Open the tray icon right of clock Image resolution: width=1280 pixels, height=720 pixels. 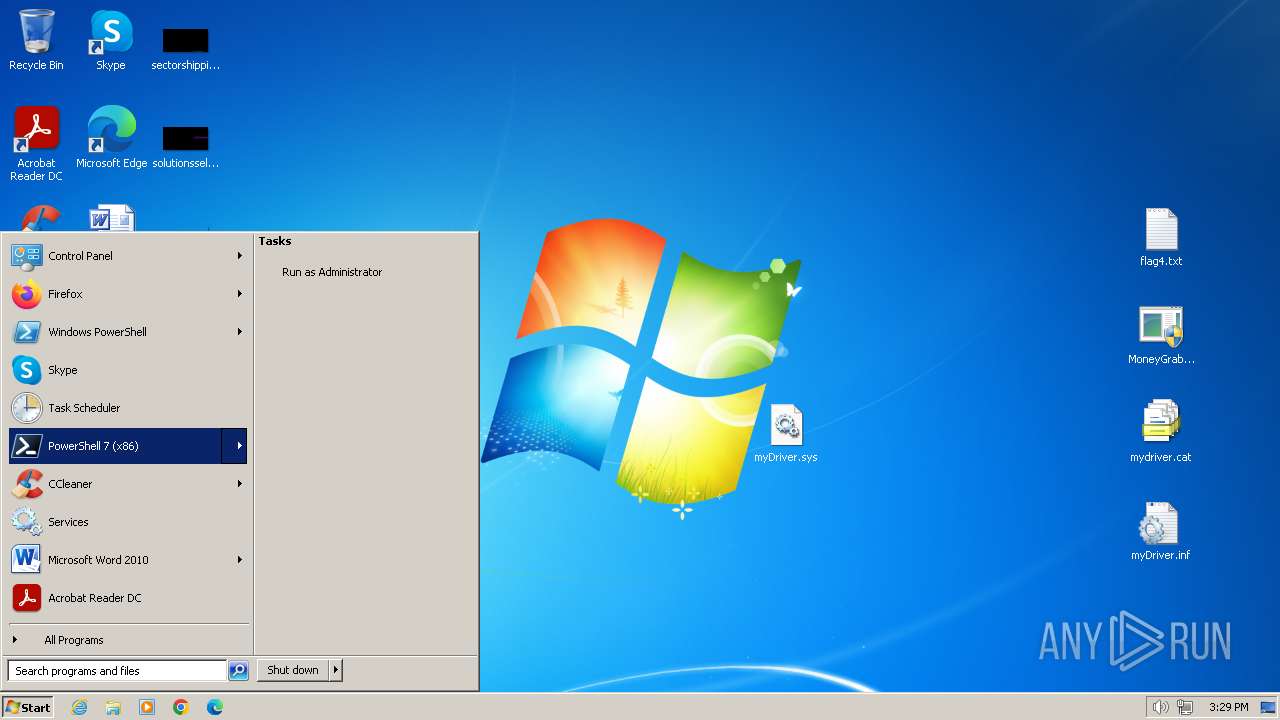tap(1268, 707)
